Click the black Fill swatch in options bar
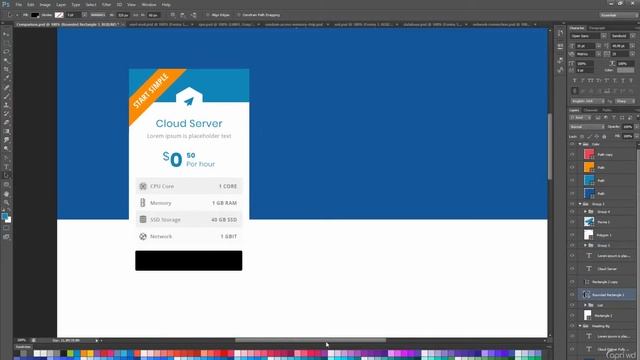The image size is (640, 360). (x=35, y=15)
